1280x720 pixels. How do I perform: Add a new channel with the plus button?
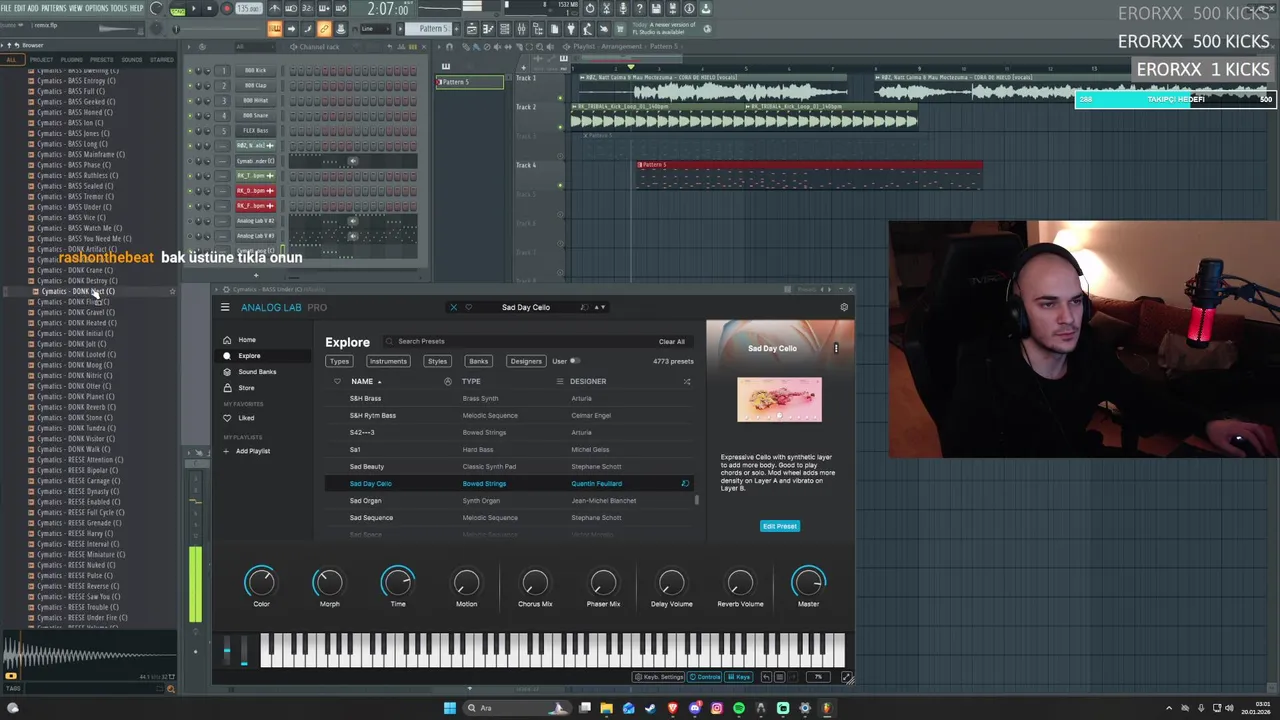pos(256,275)
